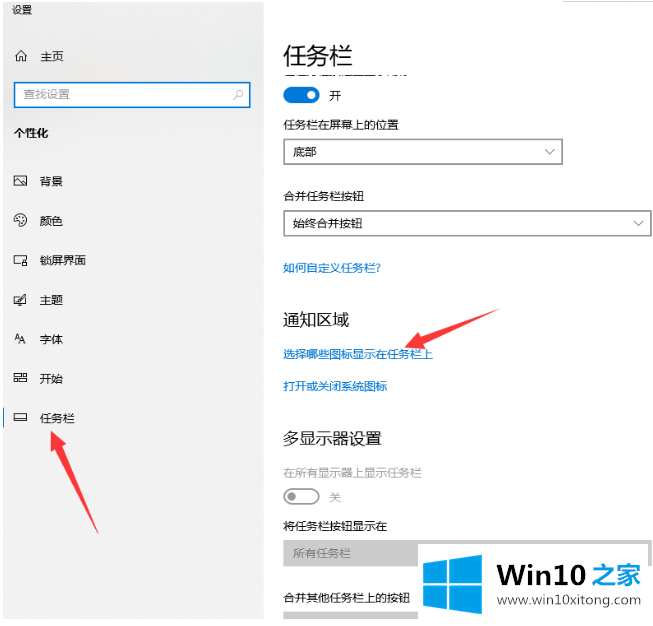Select the Background picture icon
The height and width of the screenshot is (626, 653).
20,181
